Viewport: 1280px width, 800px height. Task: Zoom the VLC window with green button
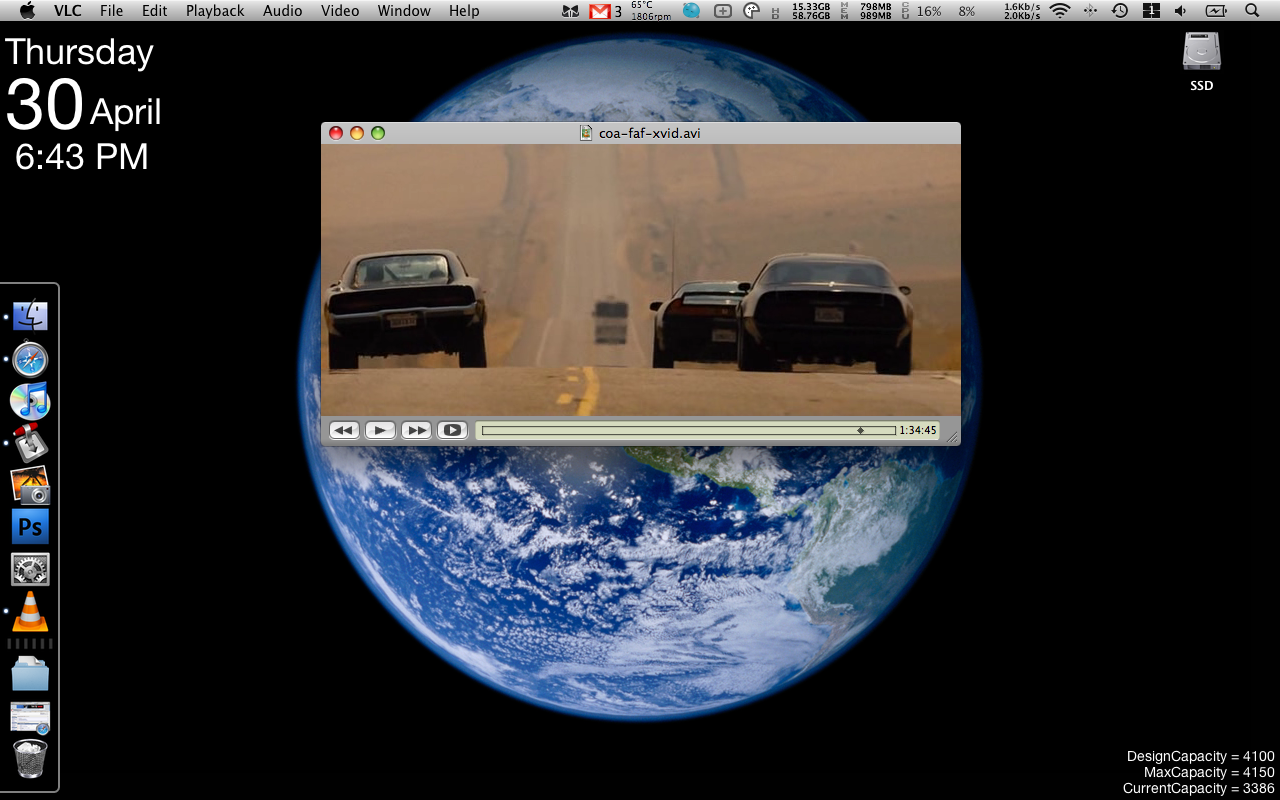[x=378, y=133]
